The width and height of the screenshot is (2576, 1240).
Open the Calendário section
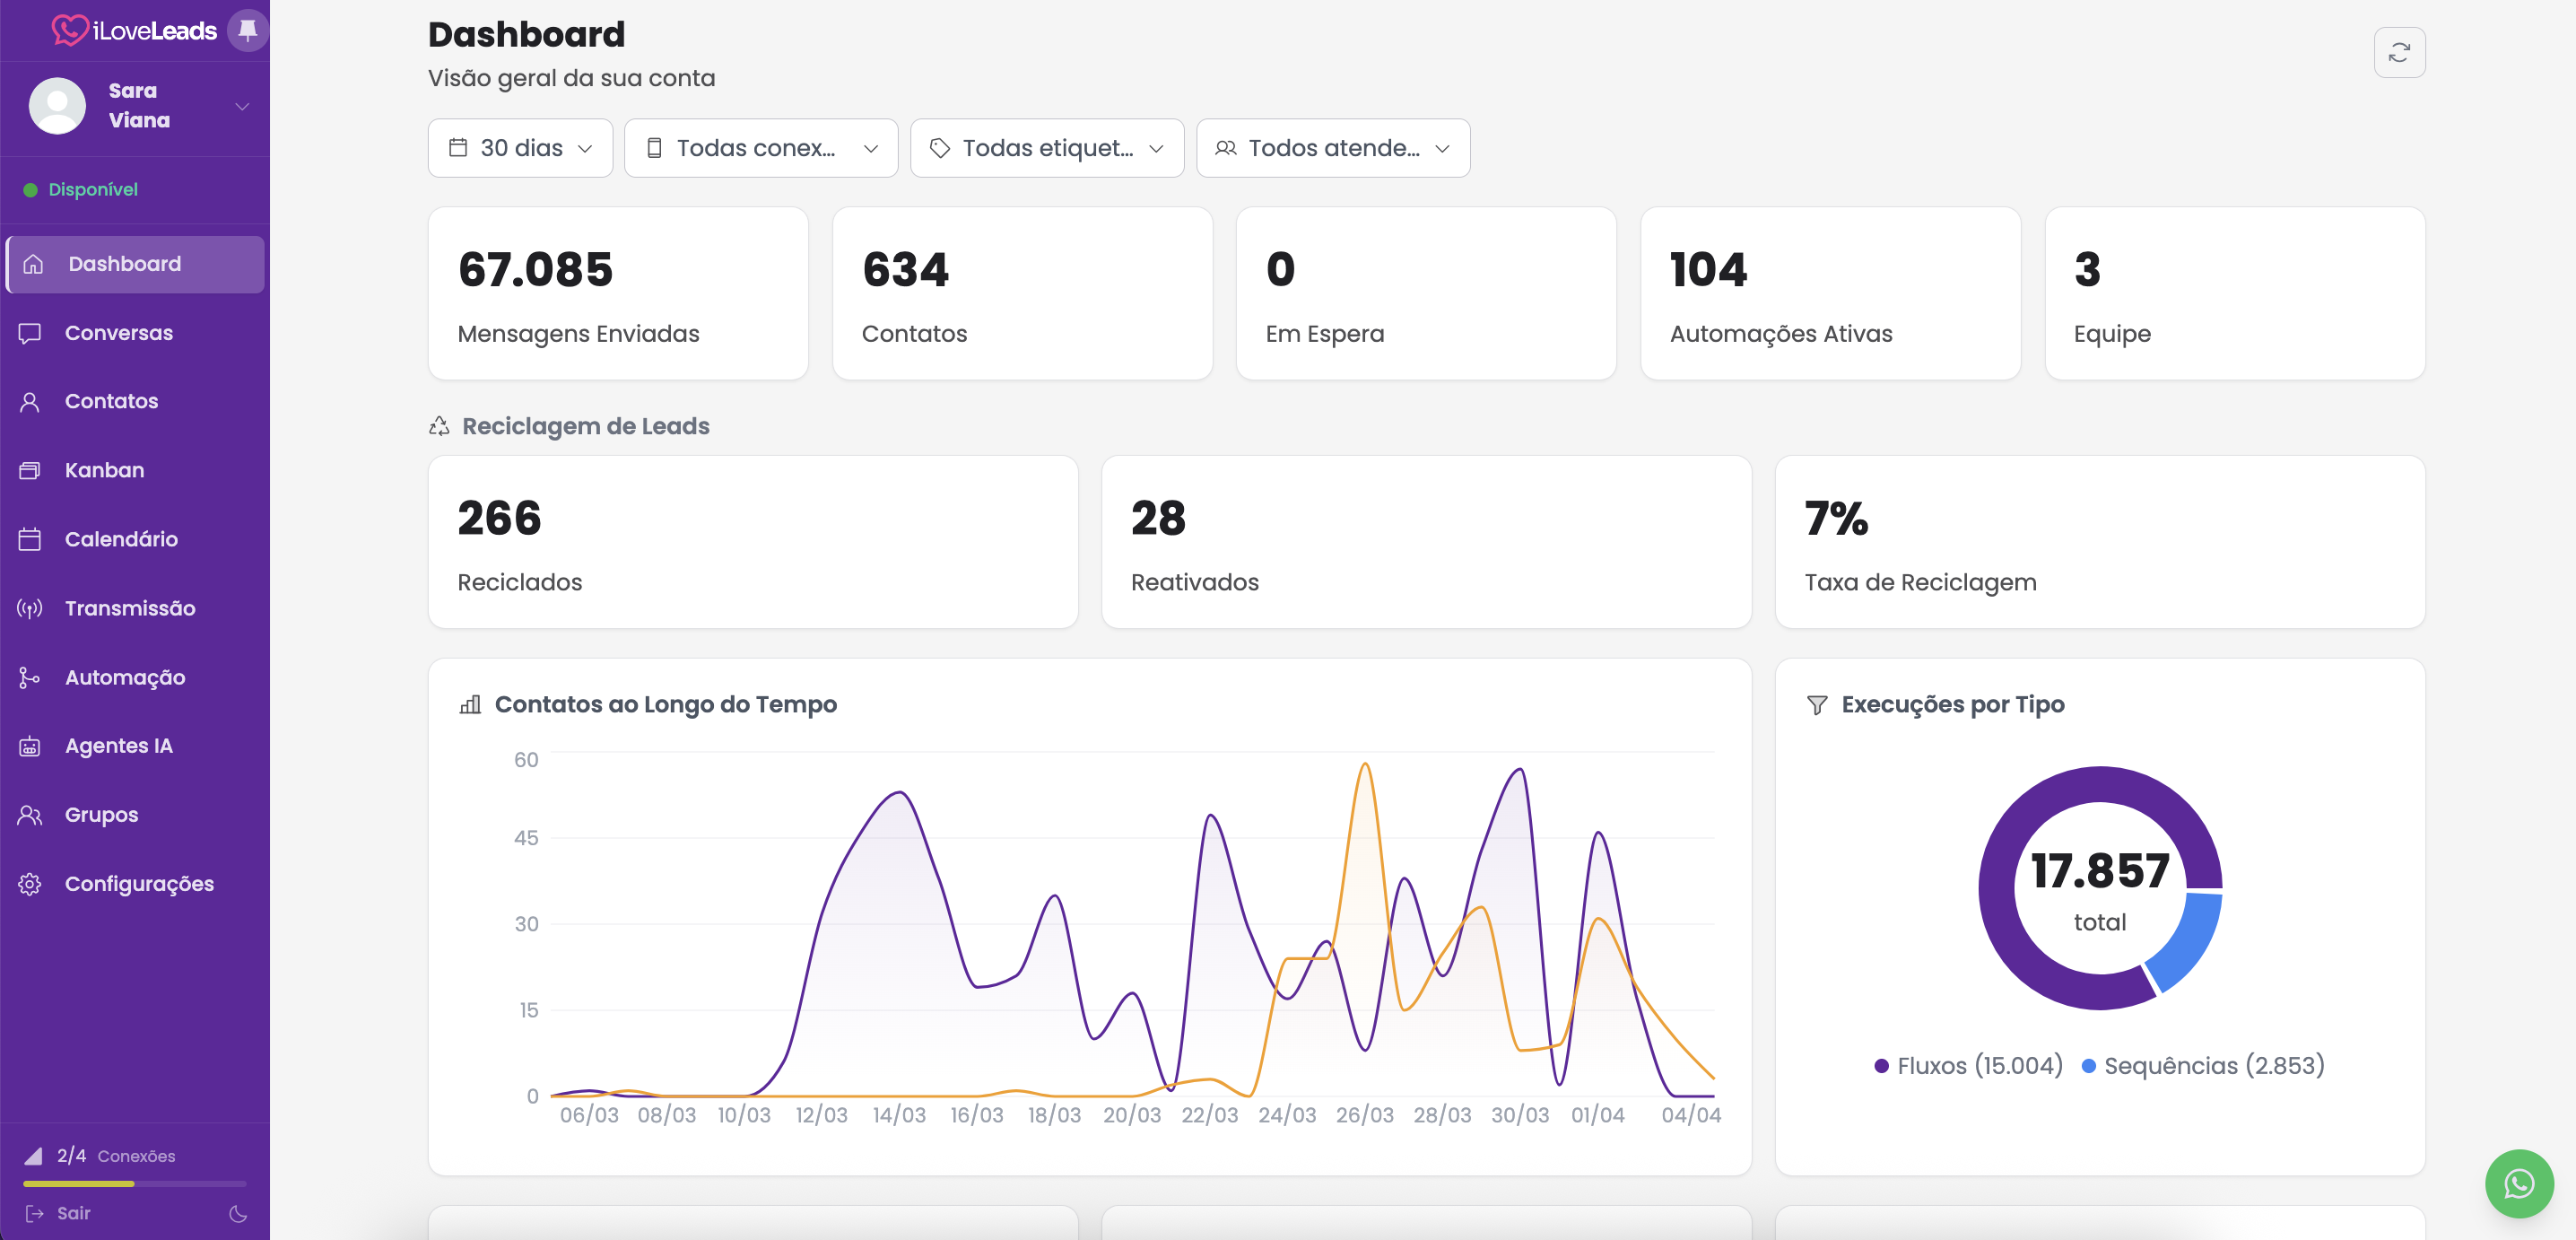tap(135, 539)
